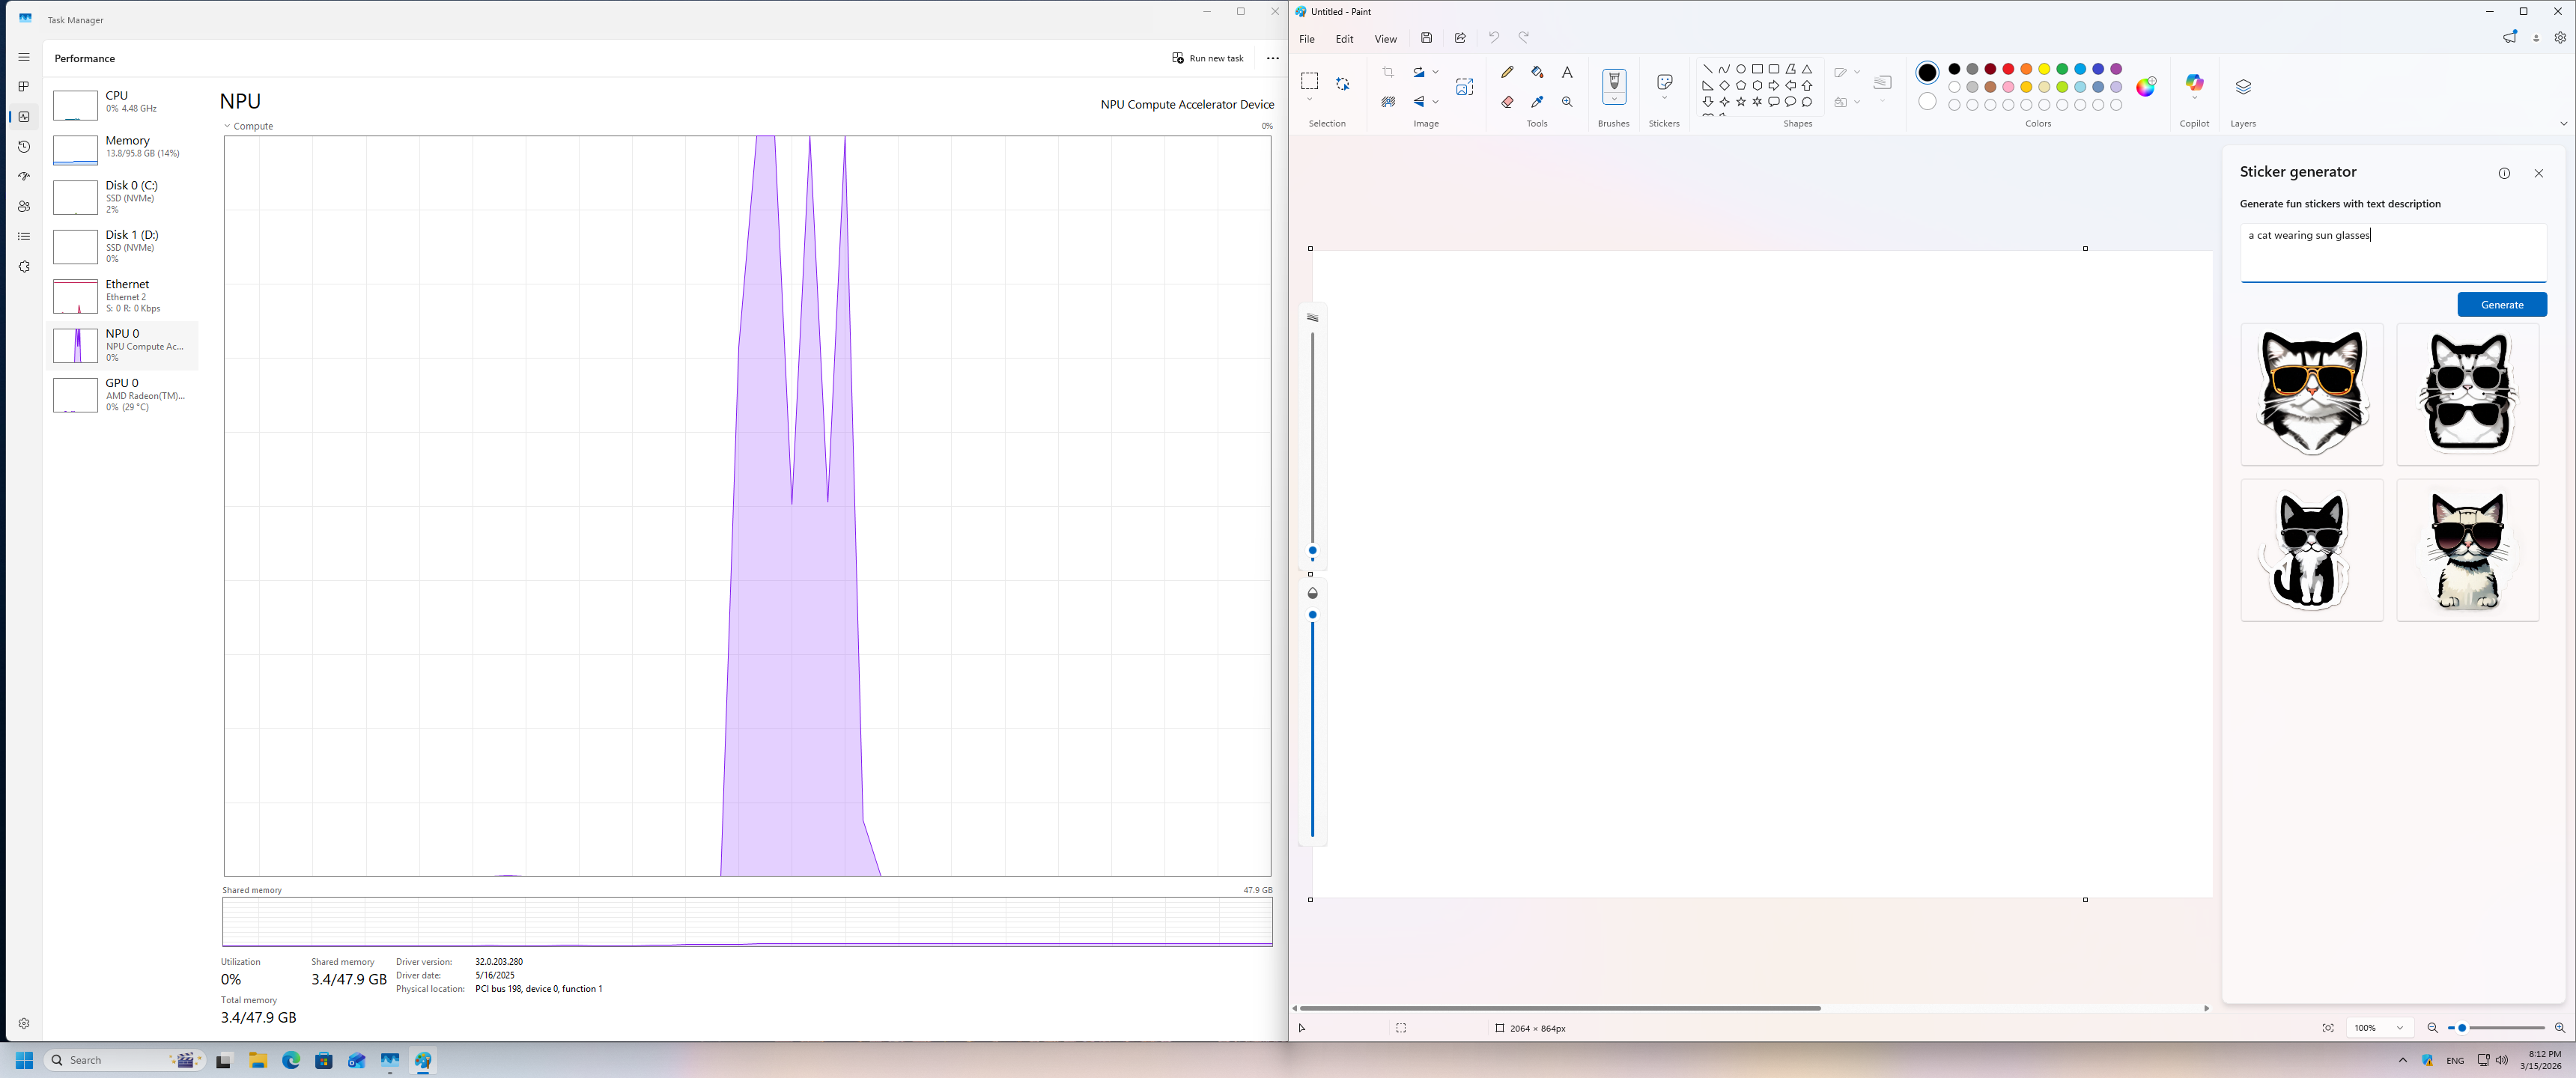The image size is (2576, 1078).
Task: Click Run new task
Action: point(1208,58)
